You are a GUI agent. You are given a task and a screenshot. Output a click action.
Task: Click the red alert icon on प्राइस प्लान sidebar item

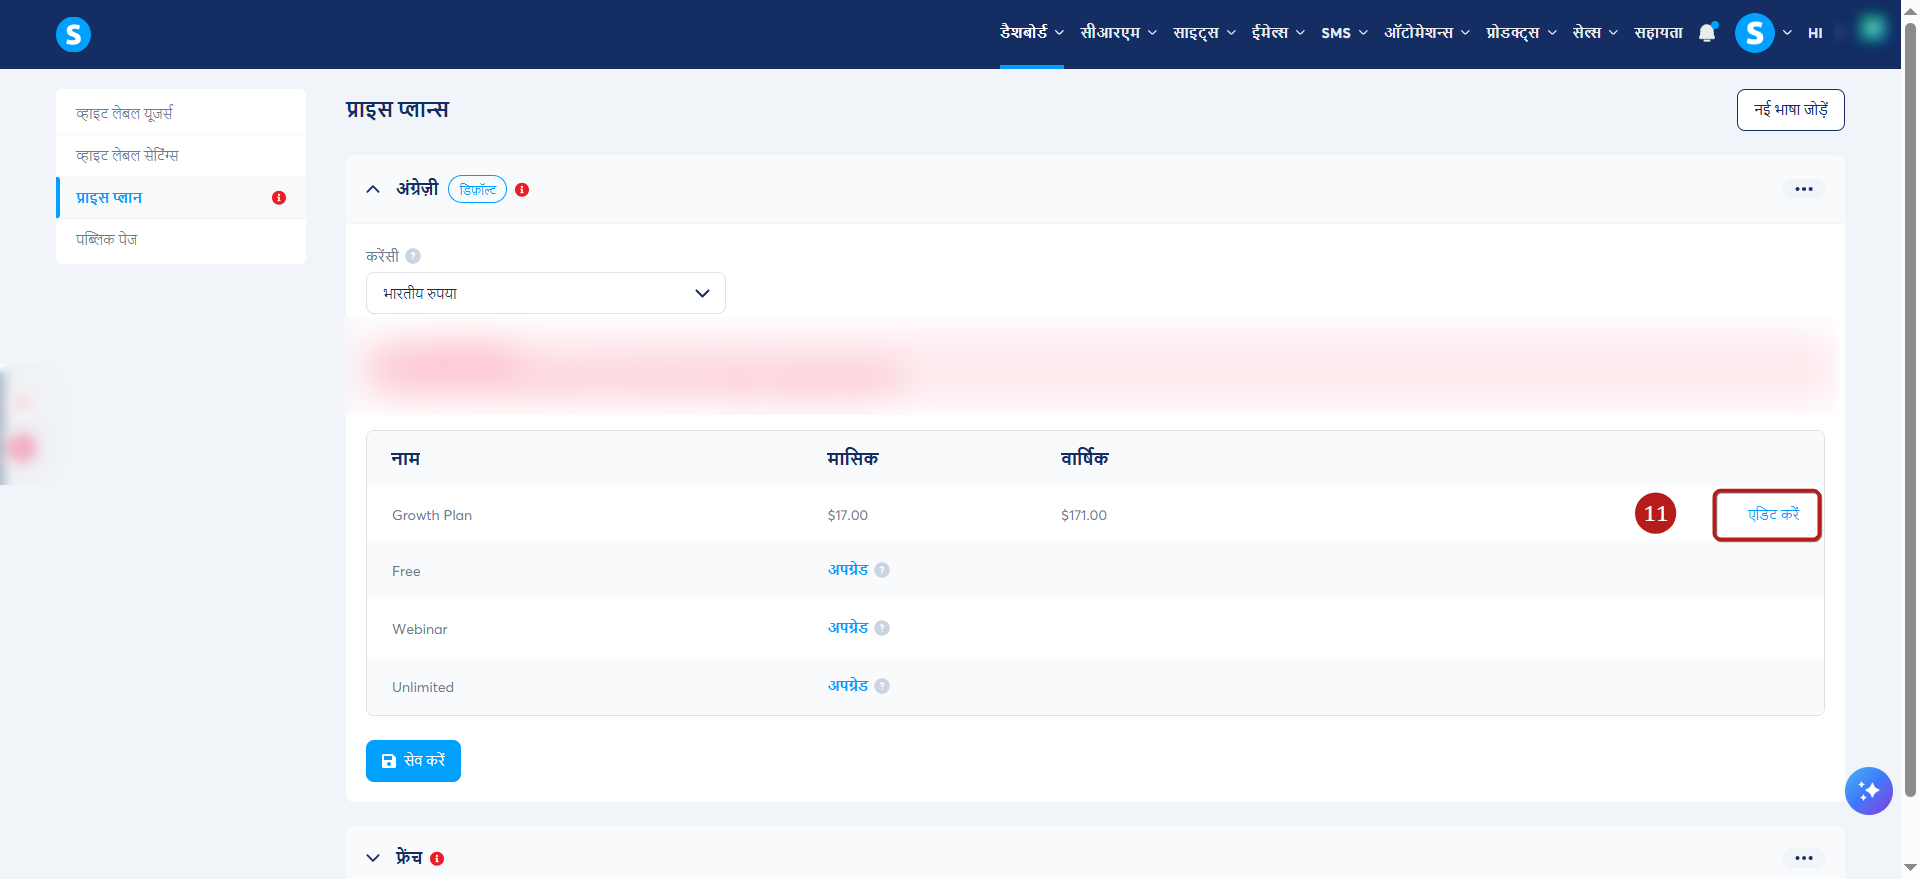point(279,198)
